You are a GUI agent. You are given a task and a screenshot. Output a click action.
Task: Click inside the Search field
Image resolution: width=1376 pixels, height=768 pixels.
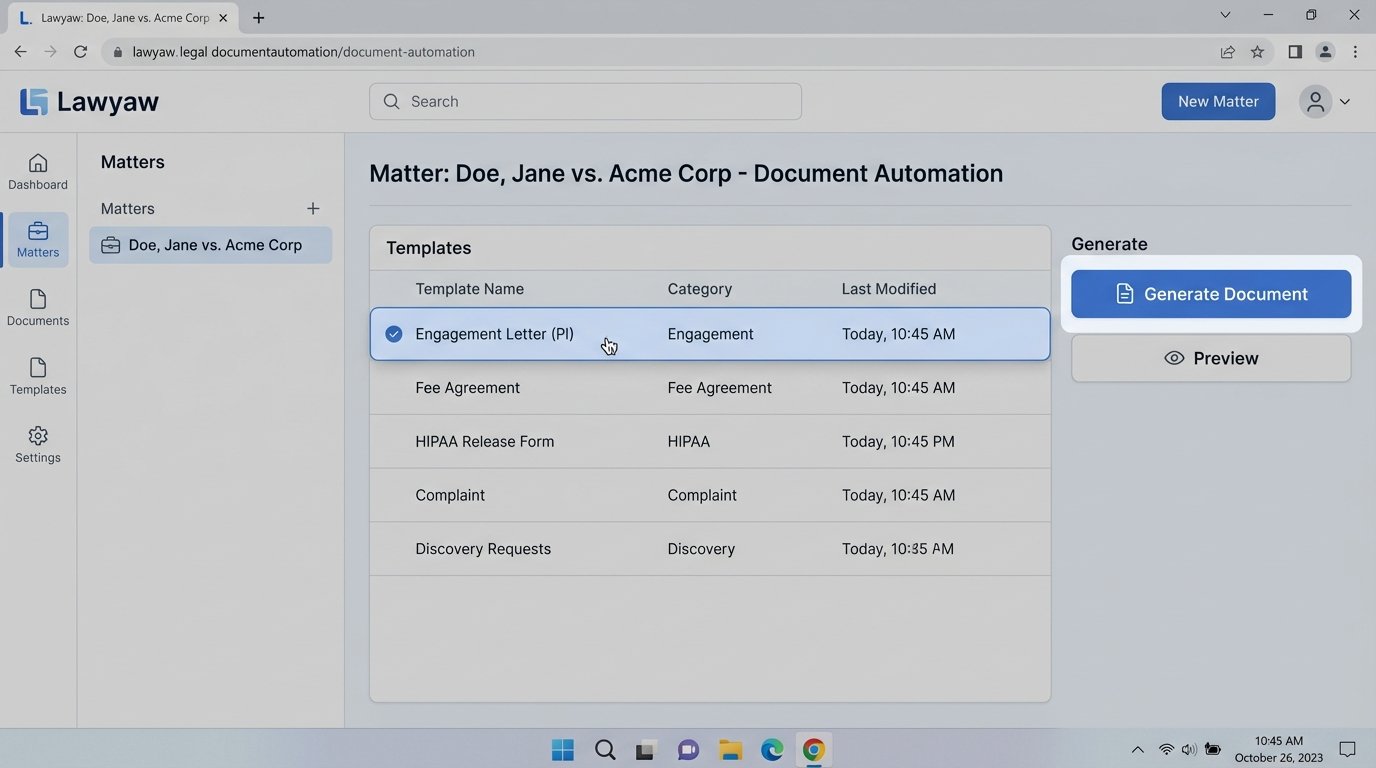(x=585, y=101)
